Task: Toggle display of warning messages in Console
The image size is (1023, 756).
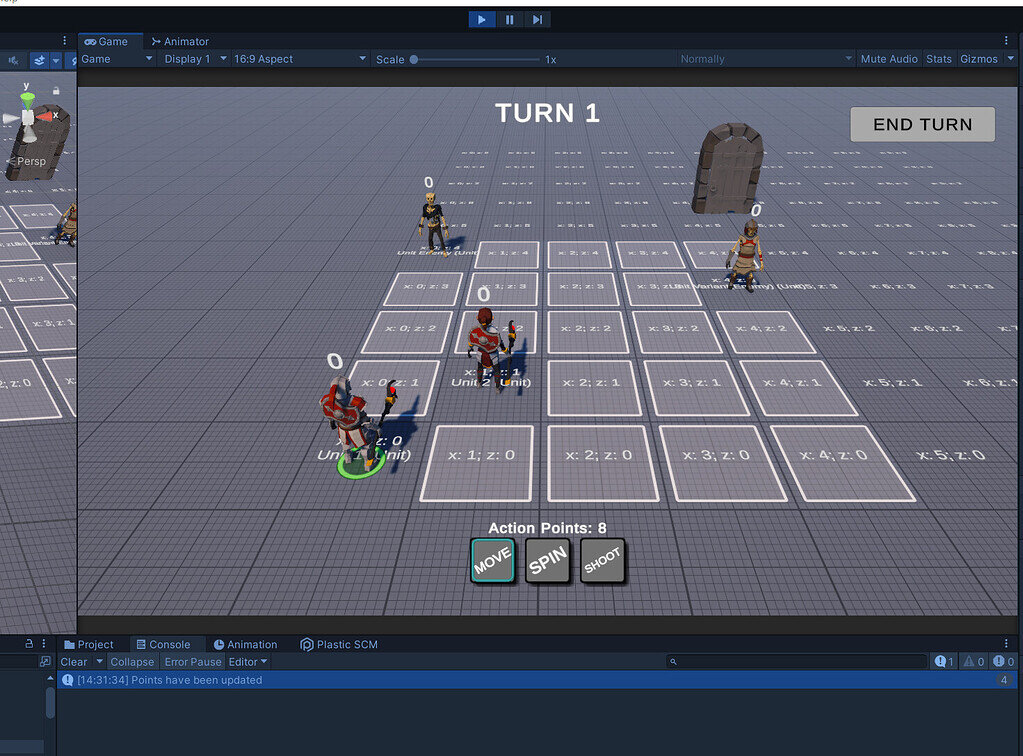Action: pos(973,661)
